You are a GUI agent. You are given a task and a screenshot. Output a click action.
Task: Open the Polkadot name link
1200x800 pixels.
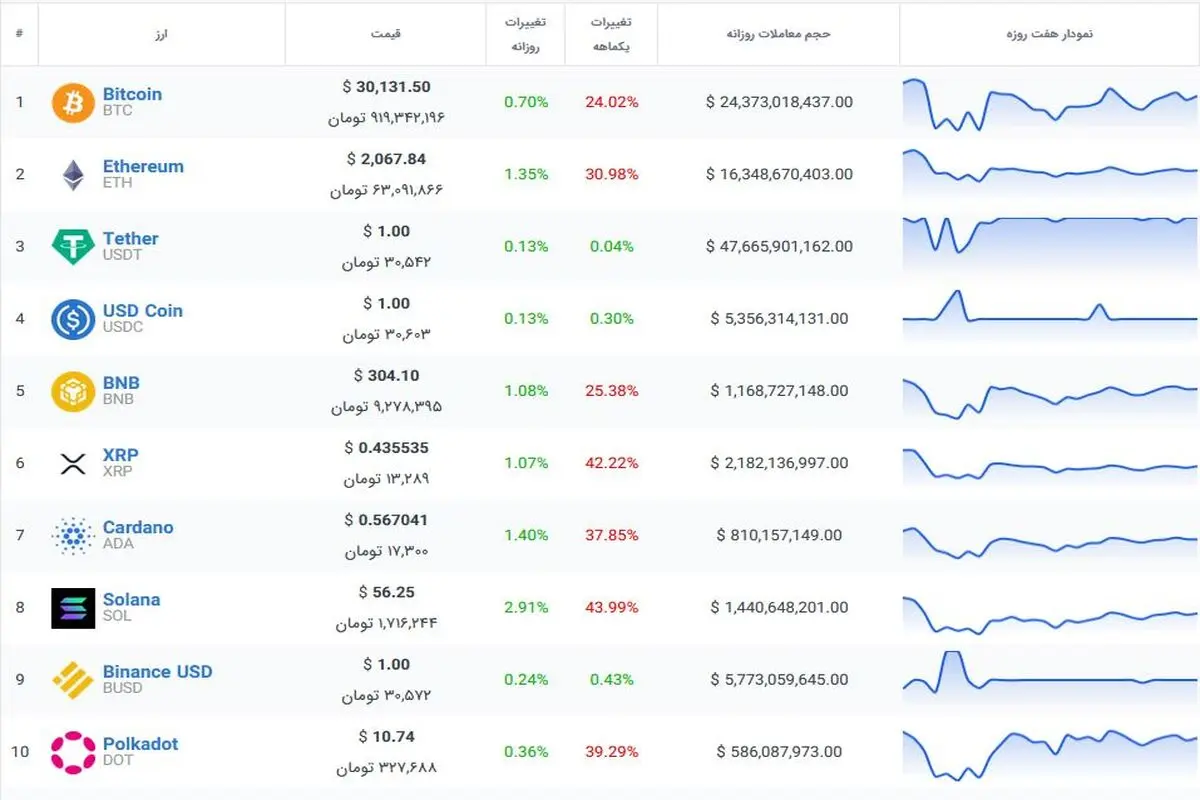141,744
